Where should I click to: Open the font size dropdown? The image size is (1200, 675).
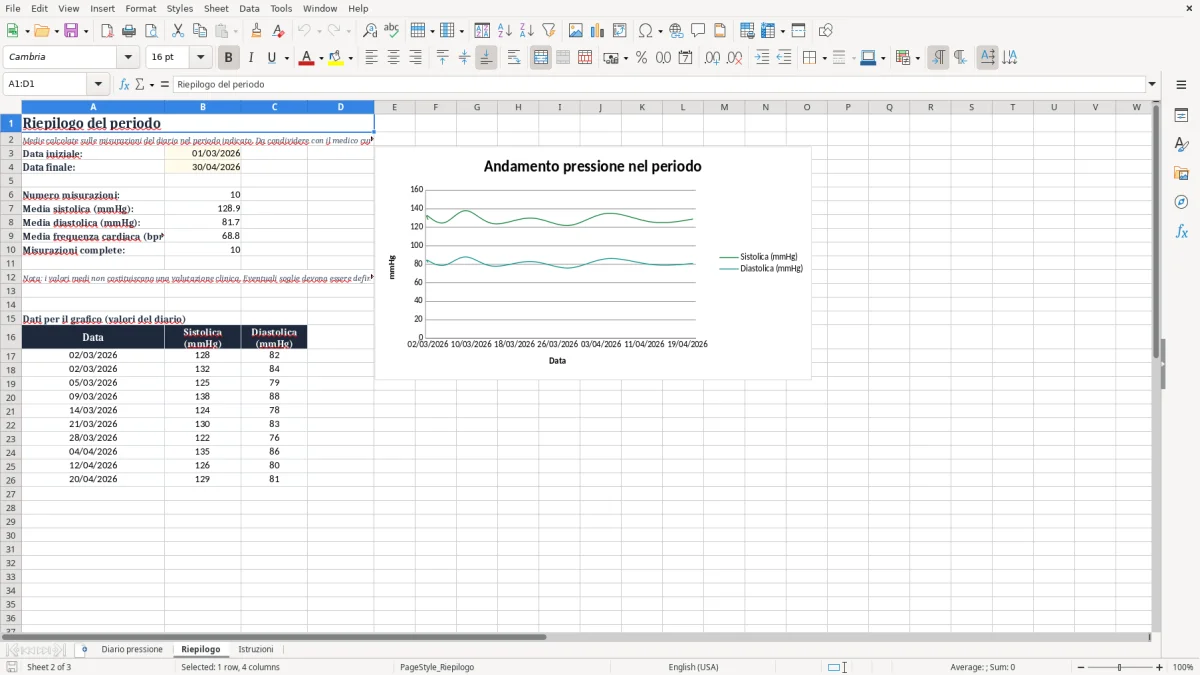coord(200,58)
